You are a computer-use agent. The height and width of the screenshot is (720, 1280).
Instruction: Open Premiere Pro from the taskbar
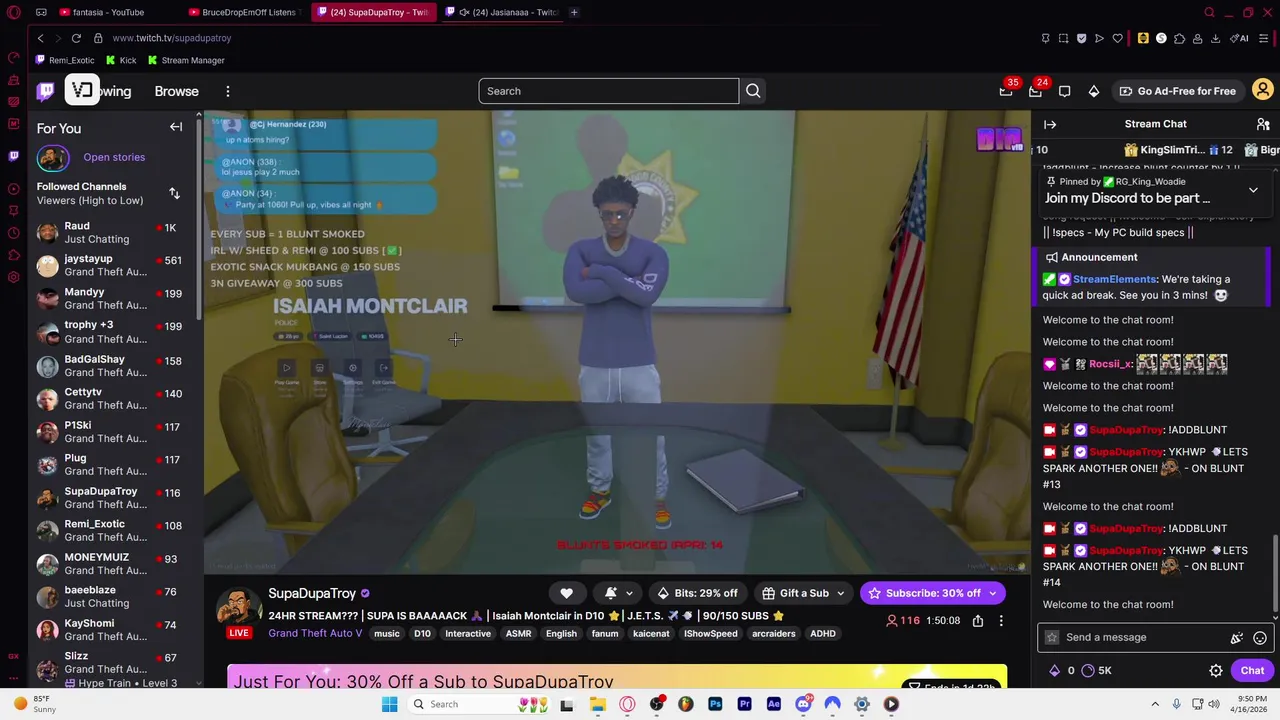744,704
